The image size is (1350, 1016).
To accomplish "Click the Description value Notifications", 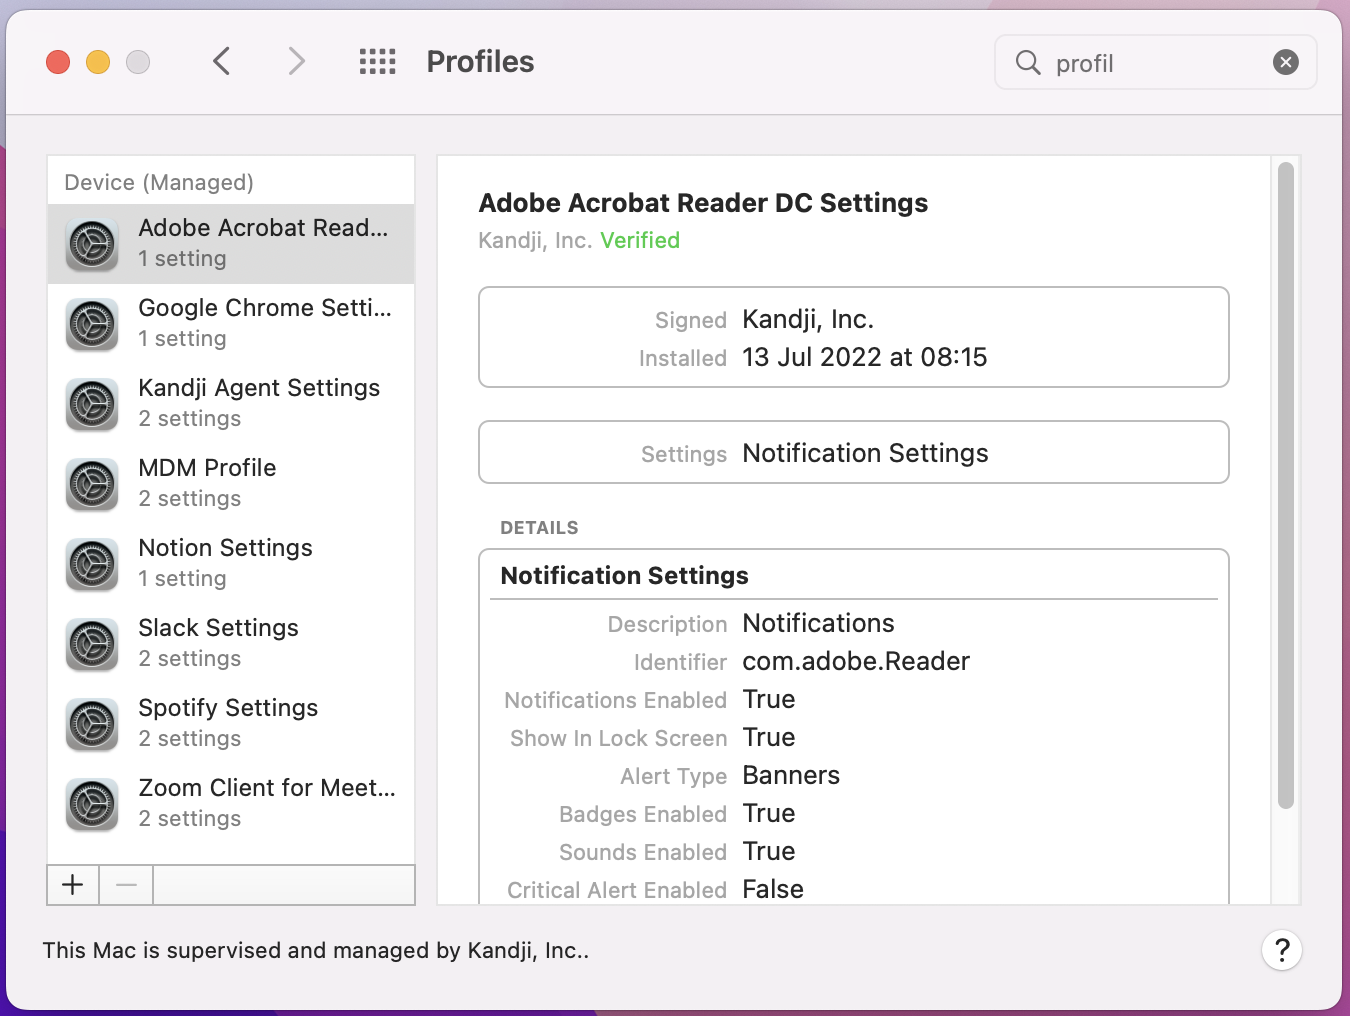I will coord(818,623).
